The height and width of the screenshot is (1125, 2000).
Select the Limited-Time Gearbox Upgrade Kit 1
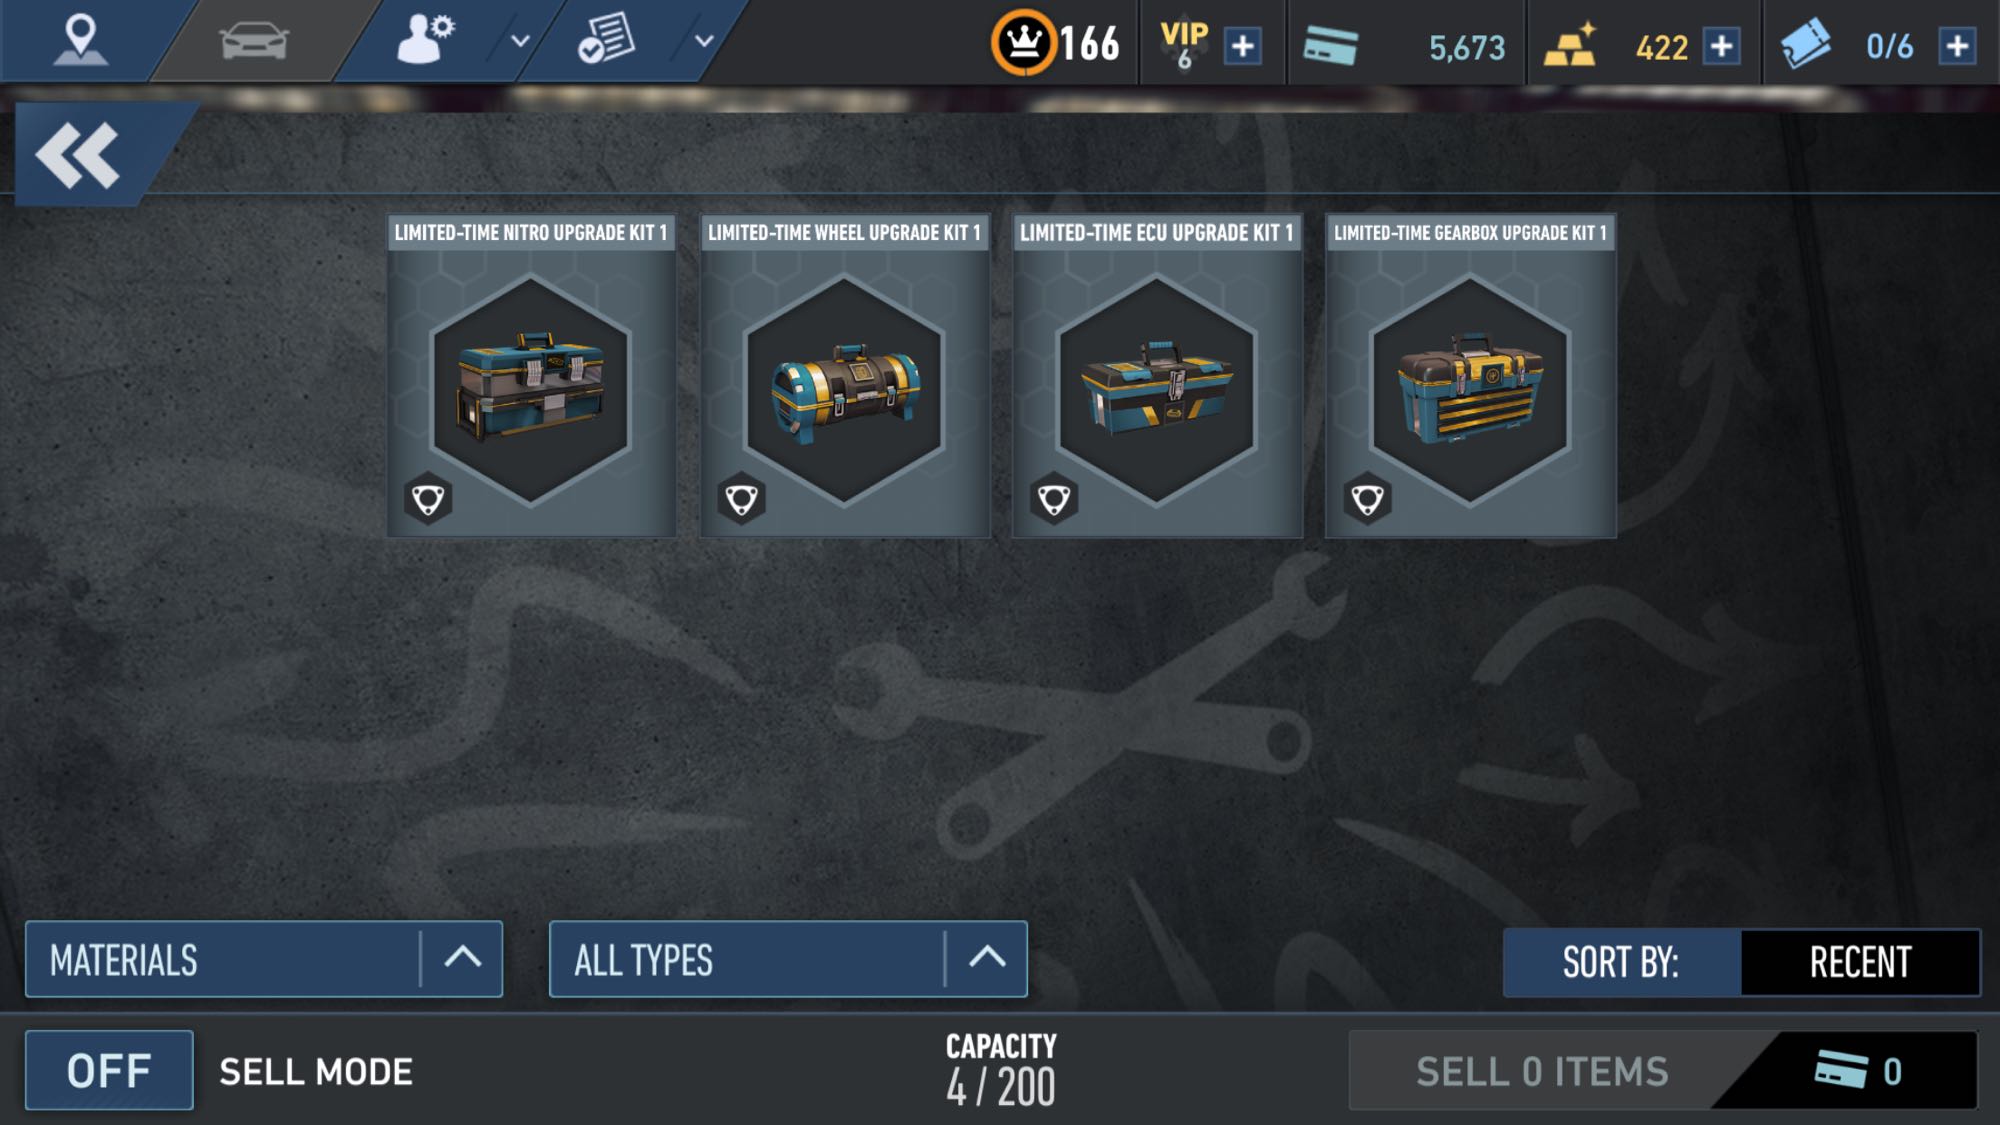point(1470,376)
